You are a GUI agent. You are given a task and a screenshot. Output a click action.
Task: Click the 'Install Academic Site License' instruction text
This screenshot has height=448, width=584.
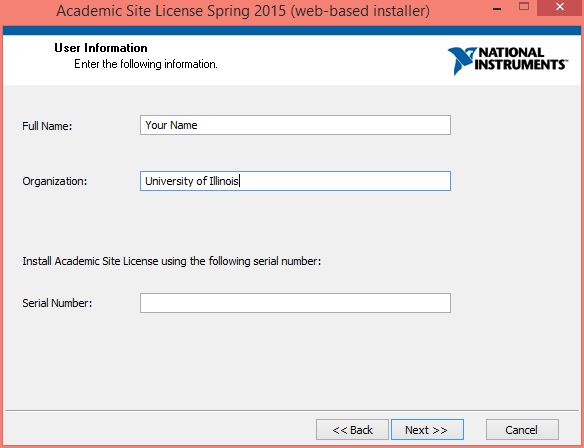(x=171, y=261)
